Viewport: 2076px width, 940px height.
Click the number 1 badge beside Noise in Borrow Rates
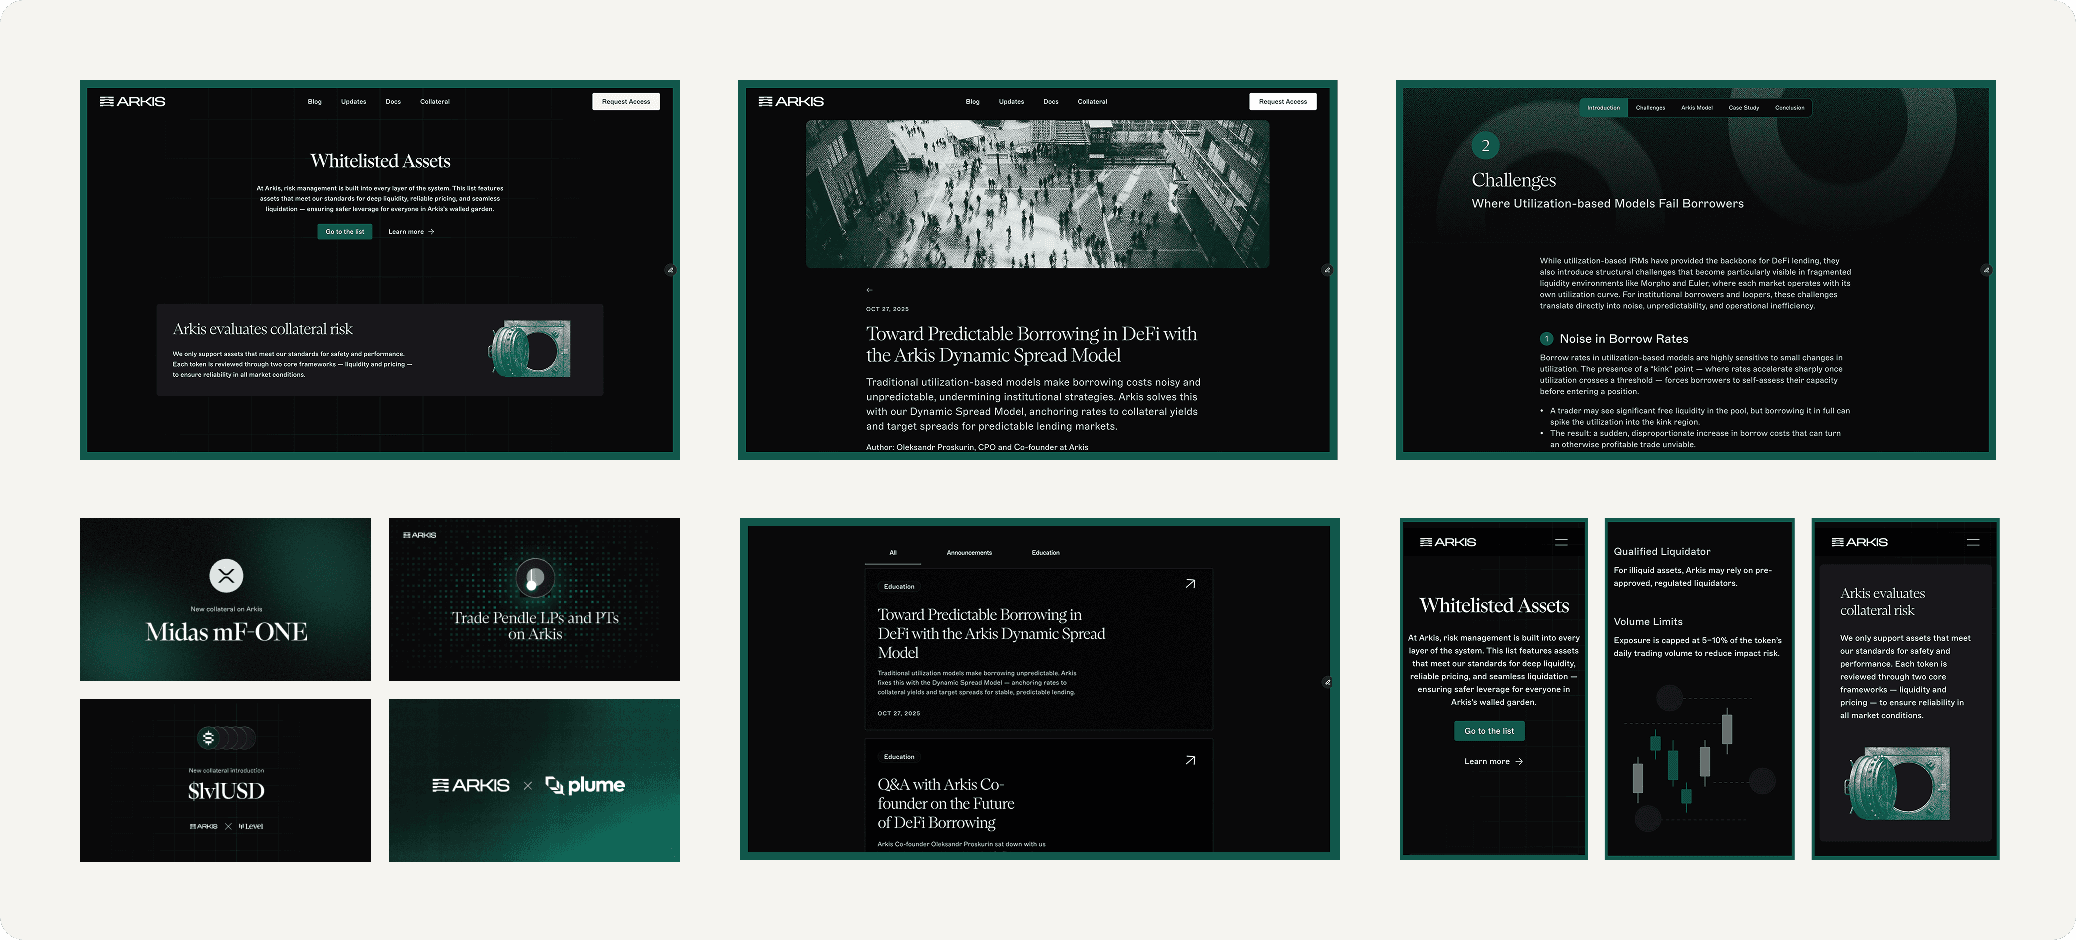pyautogui.click(x=1546, y=339)
